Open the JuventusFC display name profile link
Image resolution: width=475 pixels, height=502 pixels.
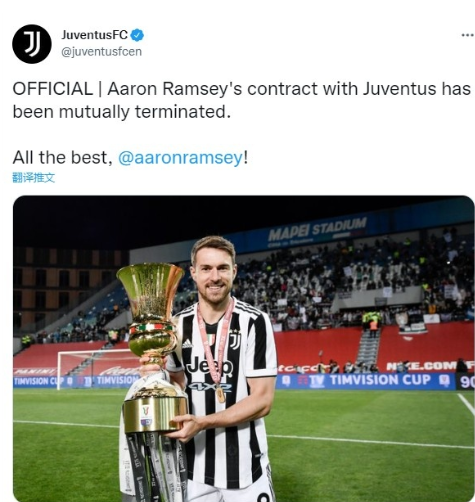[95, 35]
